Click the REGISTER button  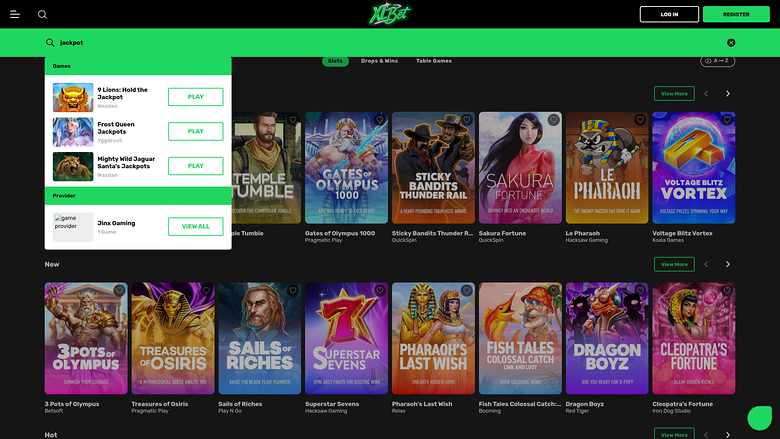736,14
